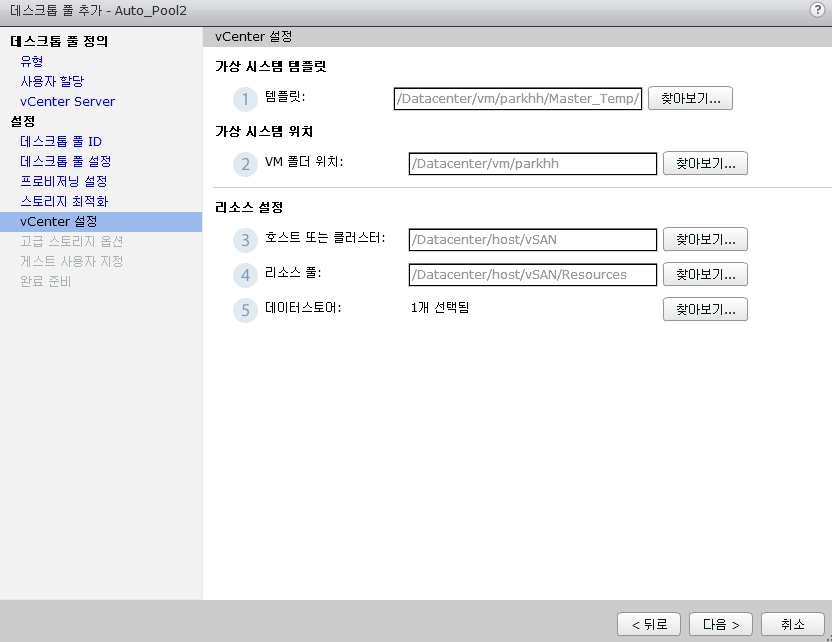Open the vCenter Server step
The image size is (832, 642).
67,101
